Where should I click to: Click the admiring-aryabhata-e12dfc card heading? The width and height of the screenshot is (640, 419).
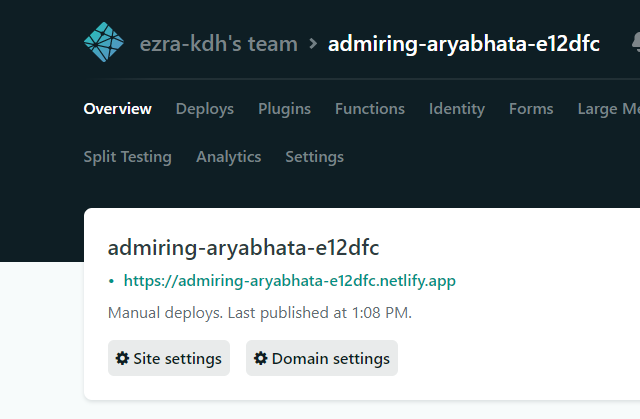click(244, 248)
